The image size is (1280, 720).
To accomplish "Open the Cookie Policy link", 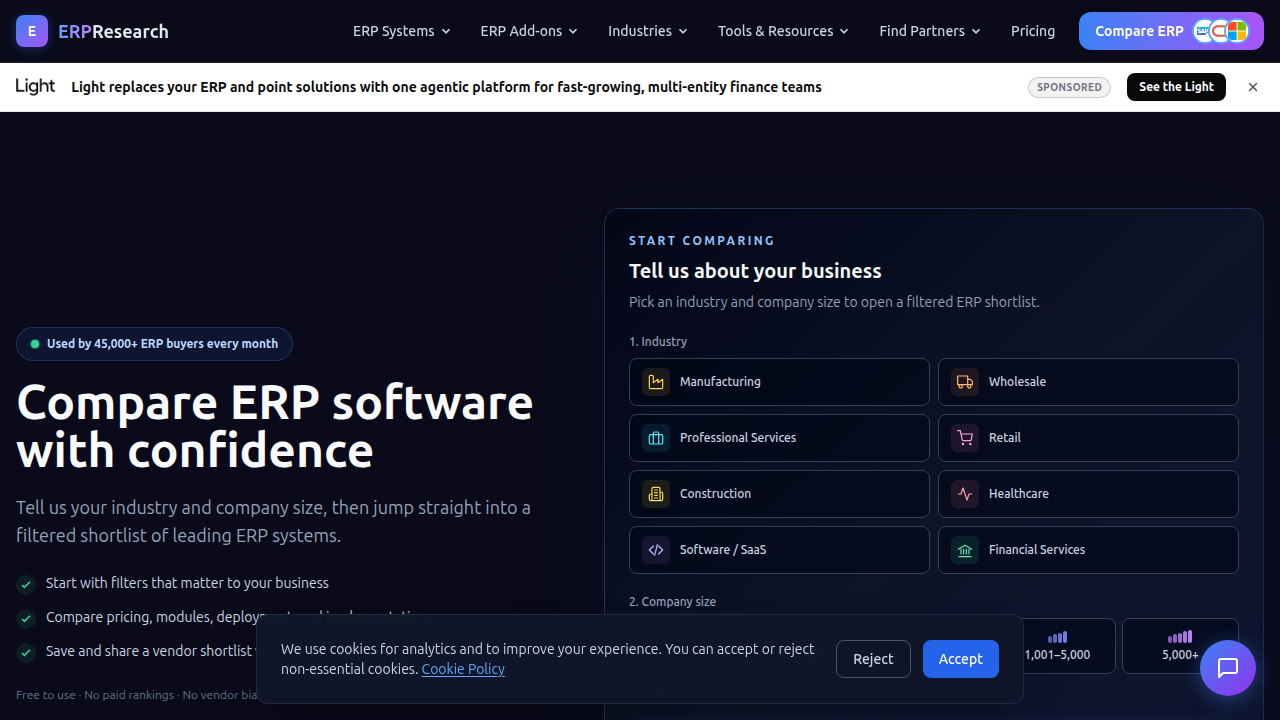I will [463, 669].
